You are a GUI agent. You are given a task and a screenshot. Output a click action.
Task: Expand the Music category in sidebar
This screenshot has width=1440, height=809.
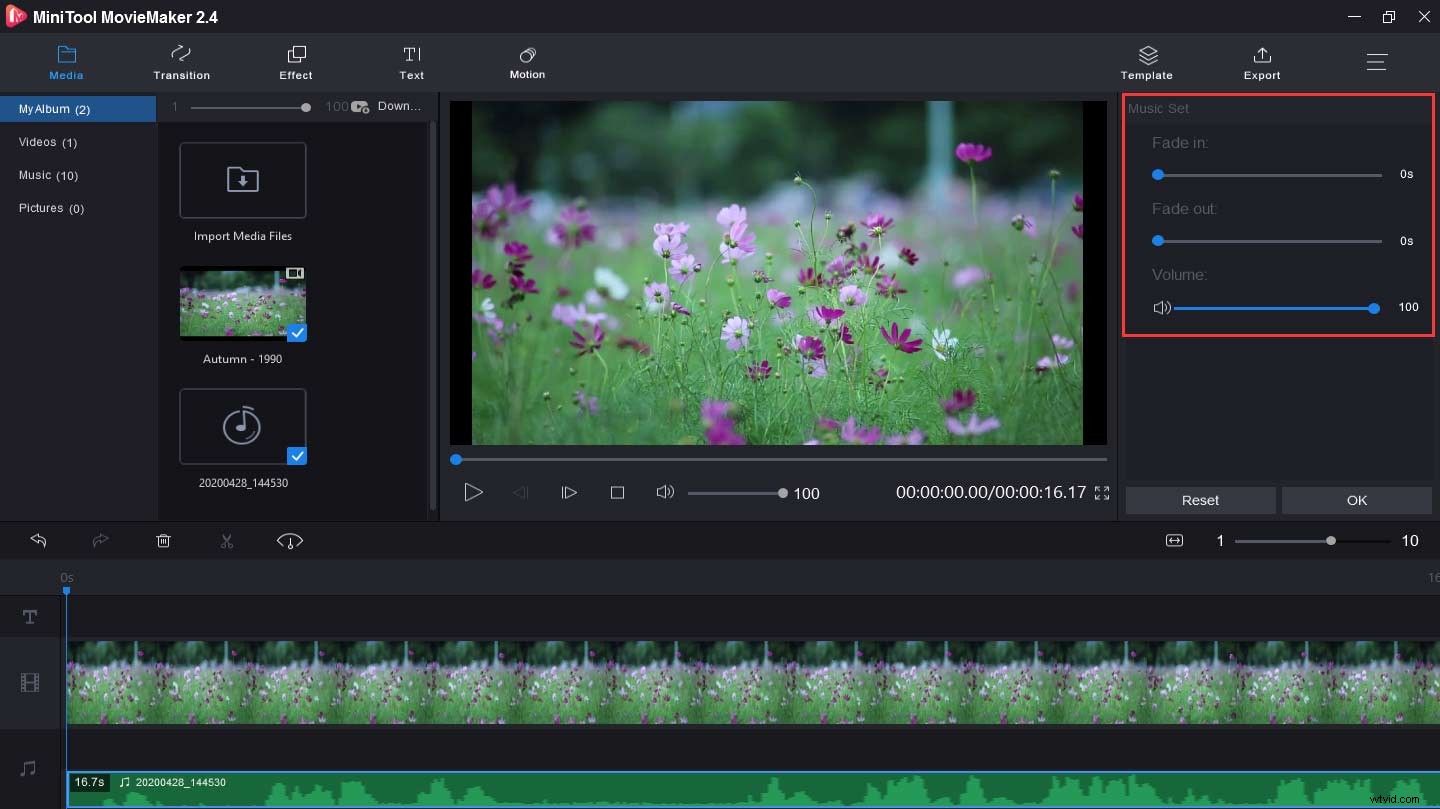(x=48, y=175)
